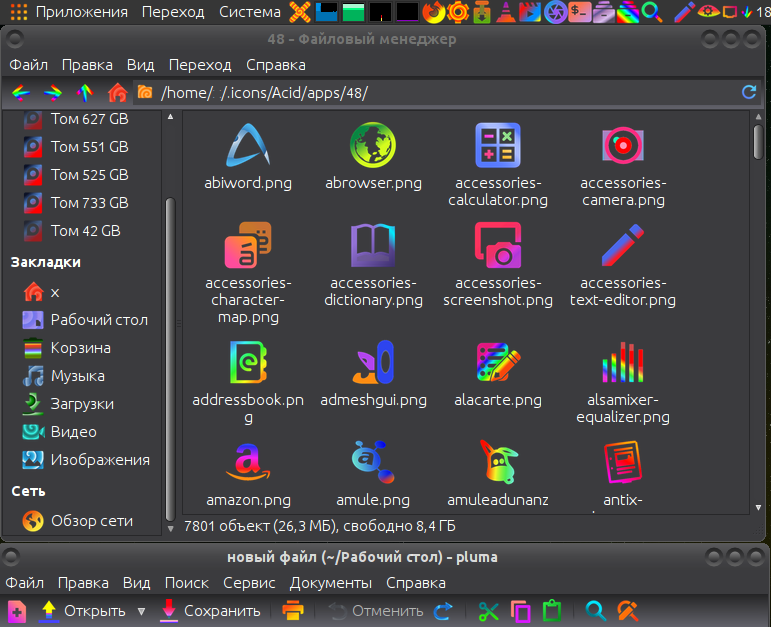Open Система menu in top panel
Viewport: 771px width, 627px height.
pos(250,12)
